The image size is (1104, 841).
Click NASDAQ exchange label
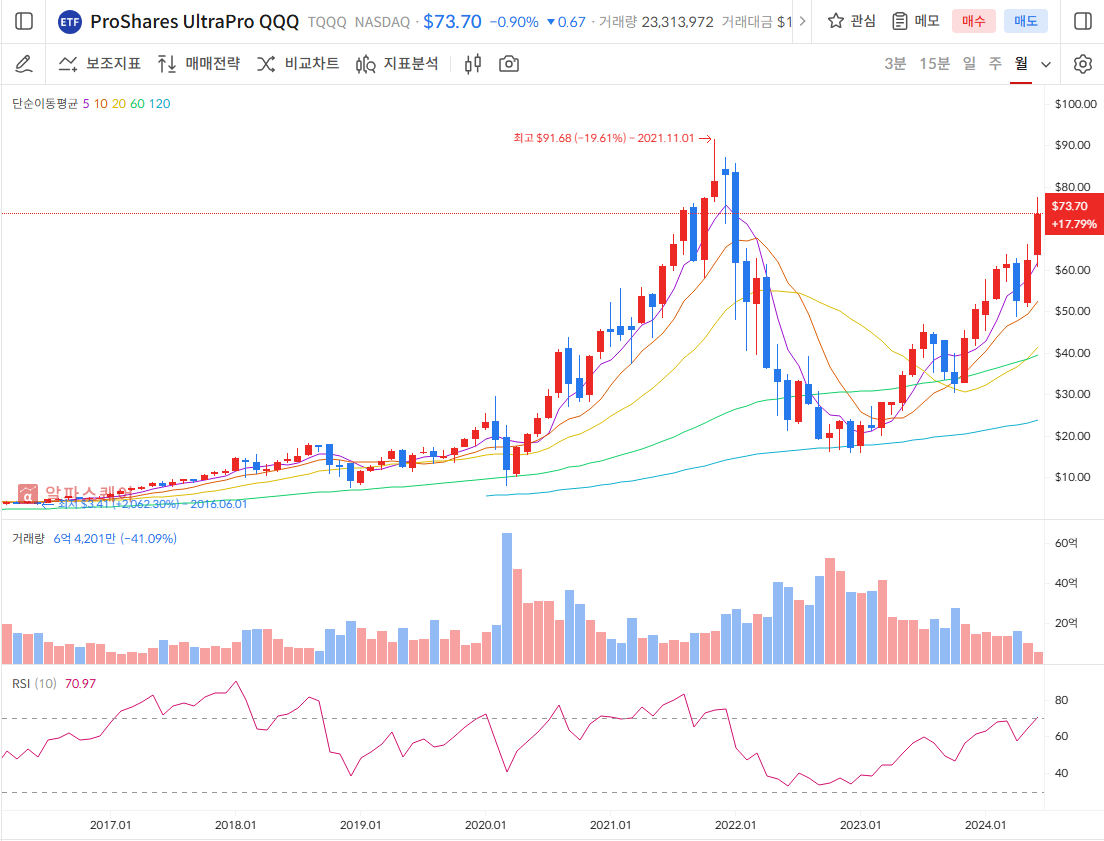(x=382, y=23)
